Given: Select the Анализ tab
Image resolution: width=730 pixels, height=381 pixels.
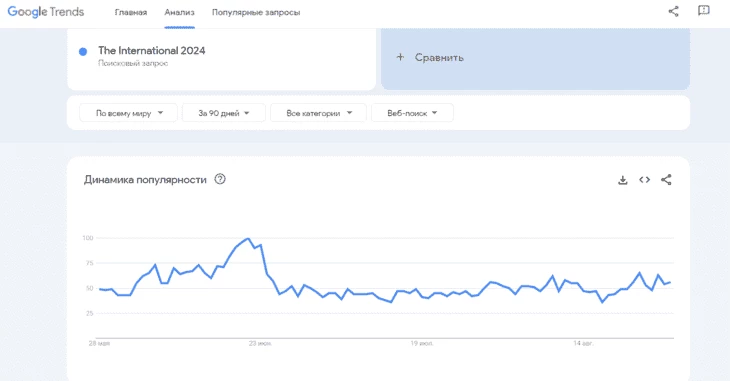Looking at the screenshot, I should click(179, 13).
